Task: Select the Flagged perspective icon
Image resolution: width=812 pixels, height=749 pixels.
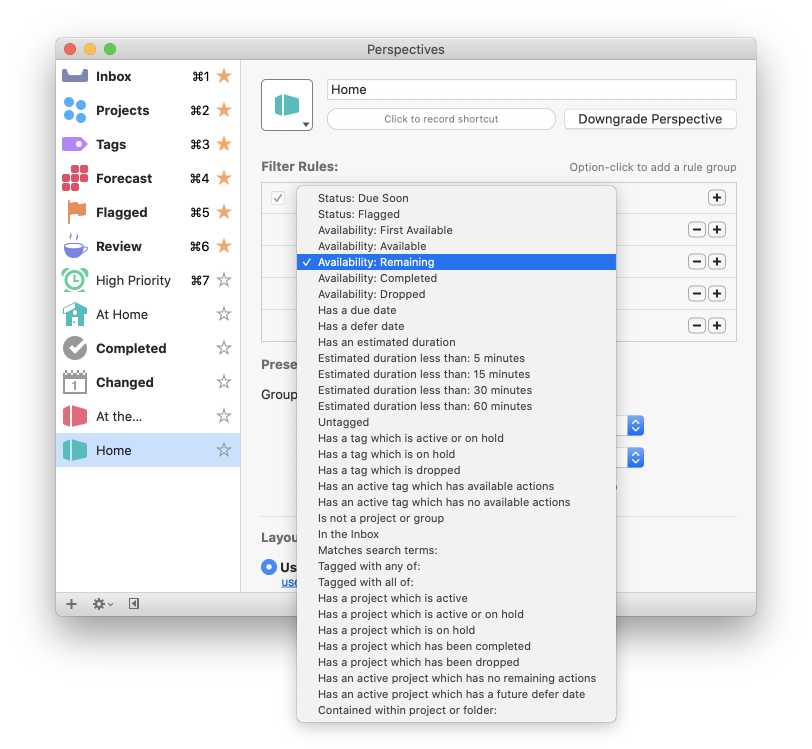Action: (x=76, y=212)
